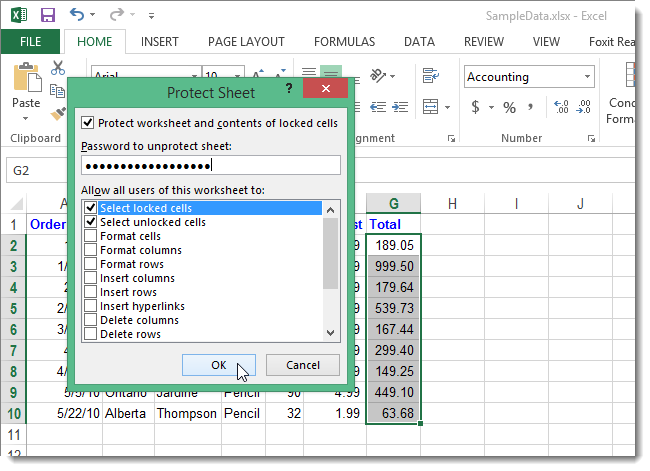Open the VIEW tab
The width and height of the screenshot is (650, 471).
[x=546, y=42]
